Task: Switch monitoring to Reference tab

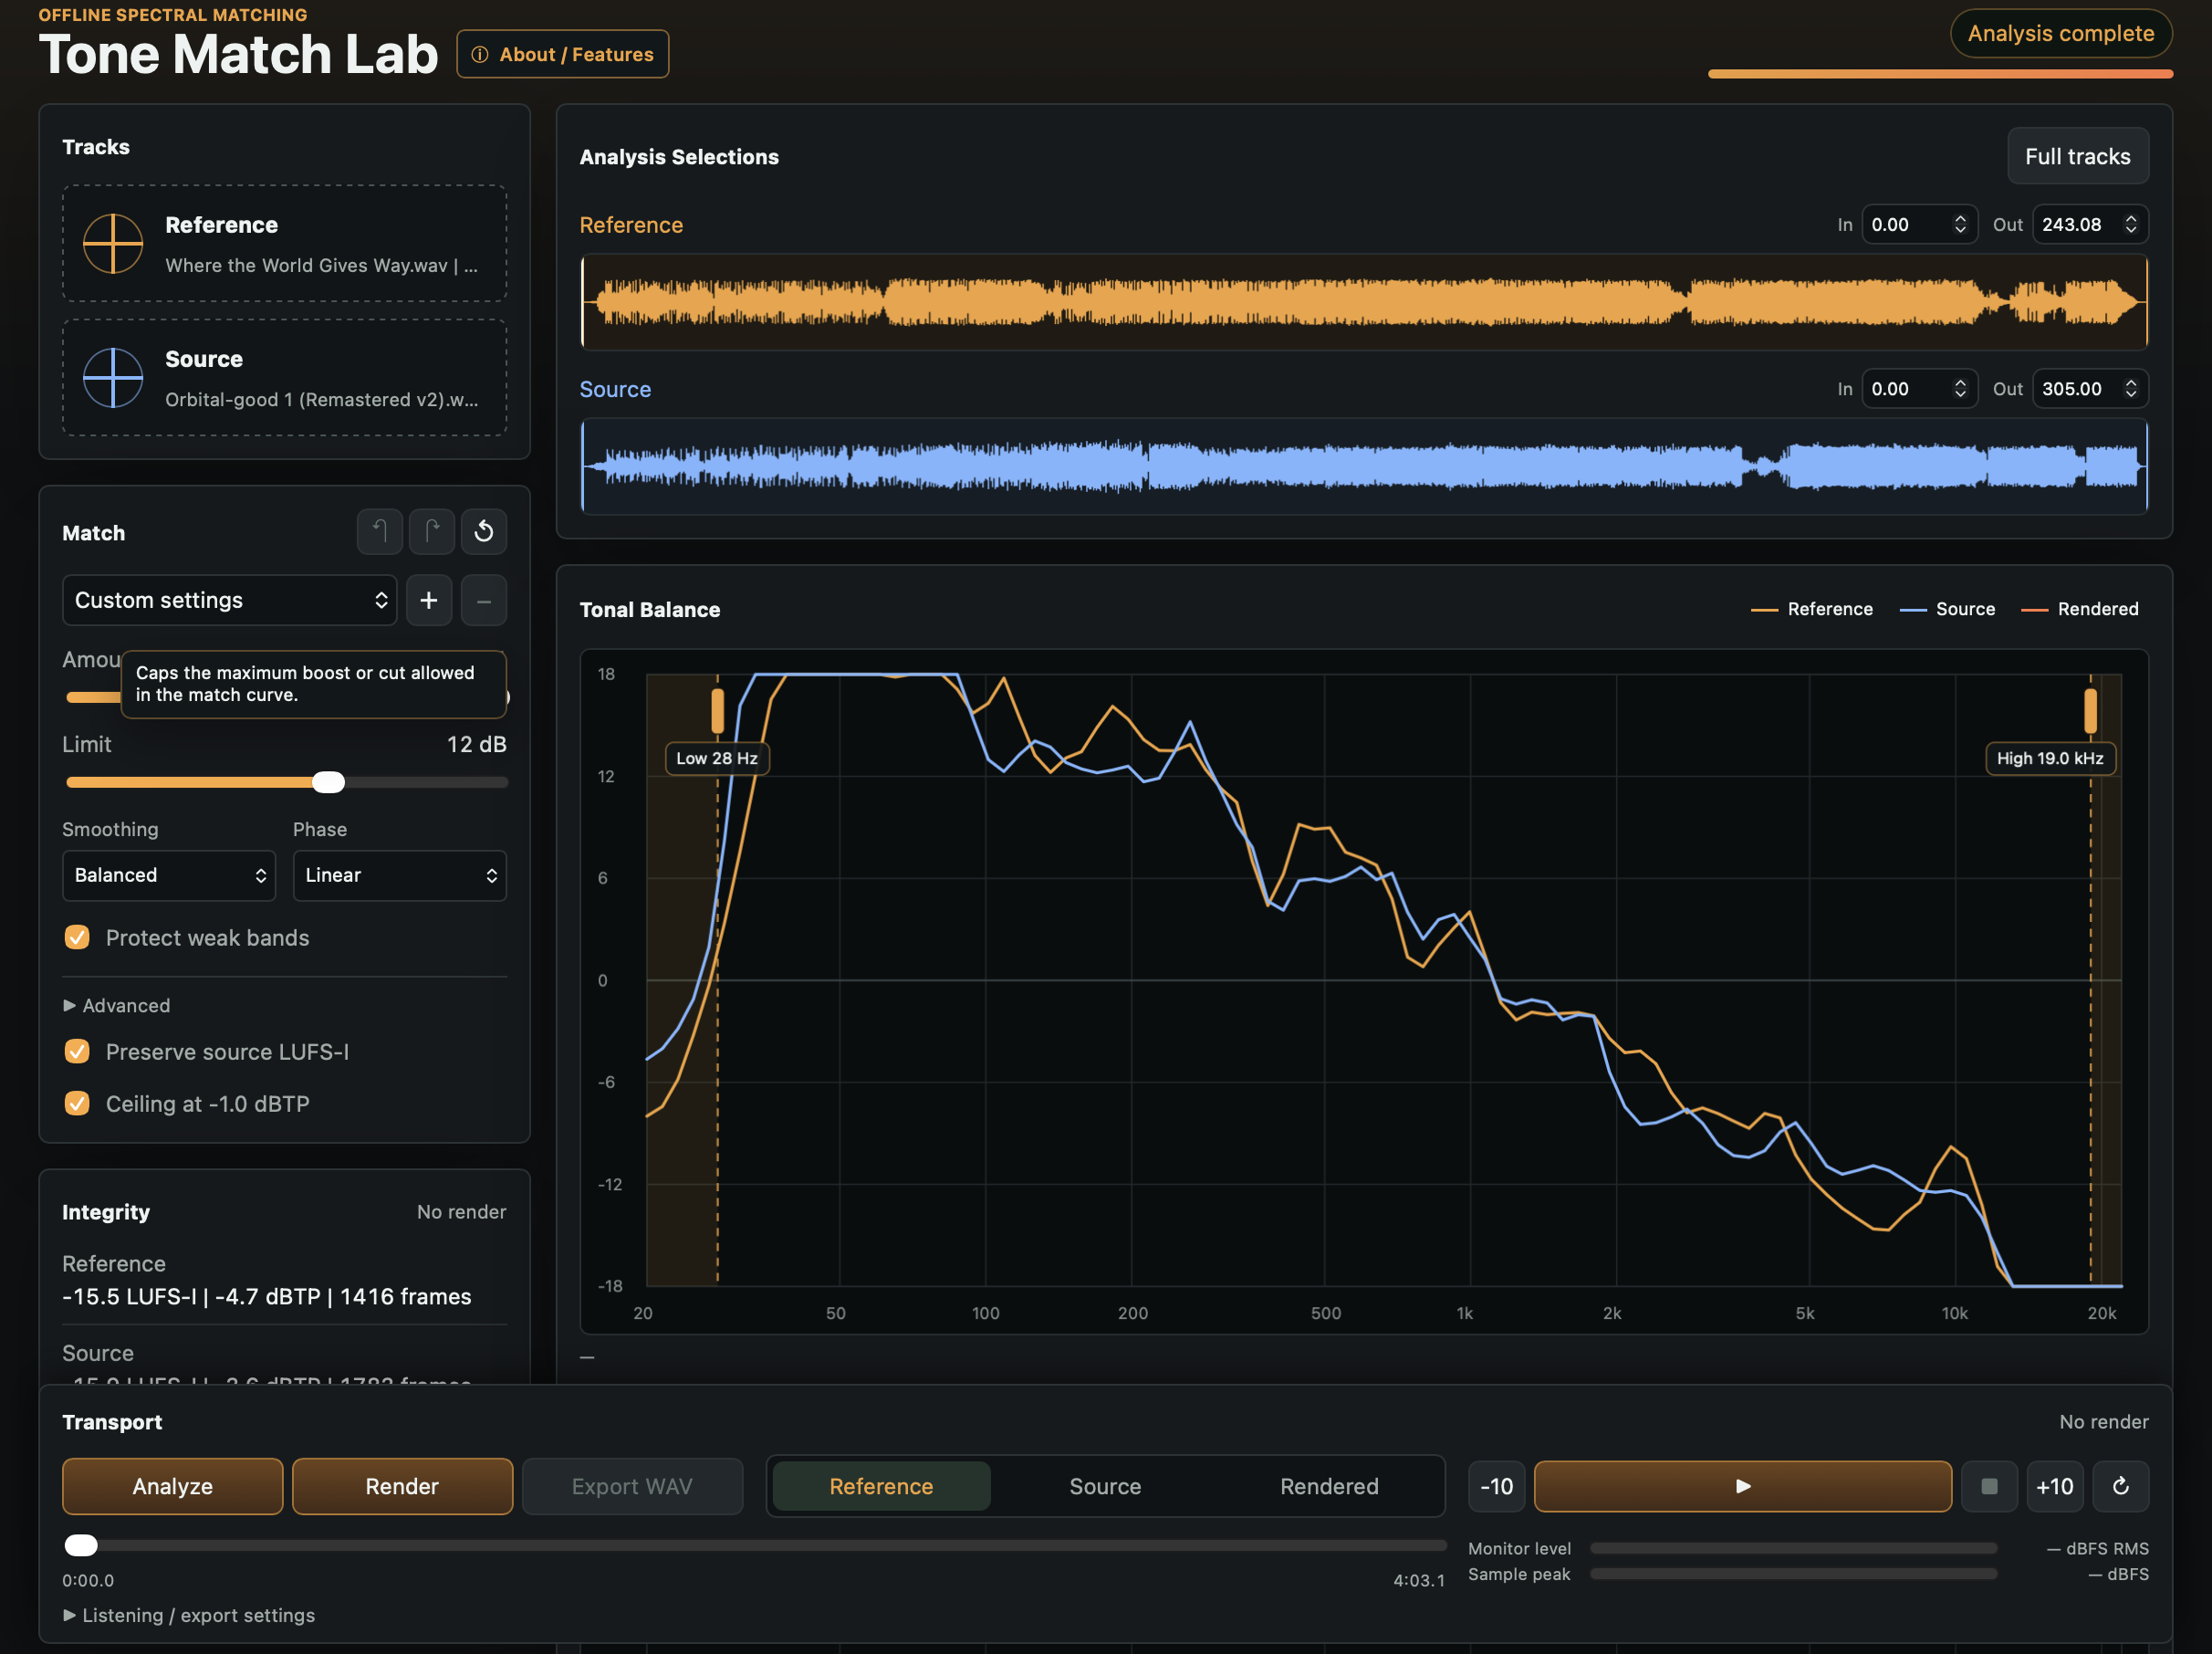Action: (881, 1486)
